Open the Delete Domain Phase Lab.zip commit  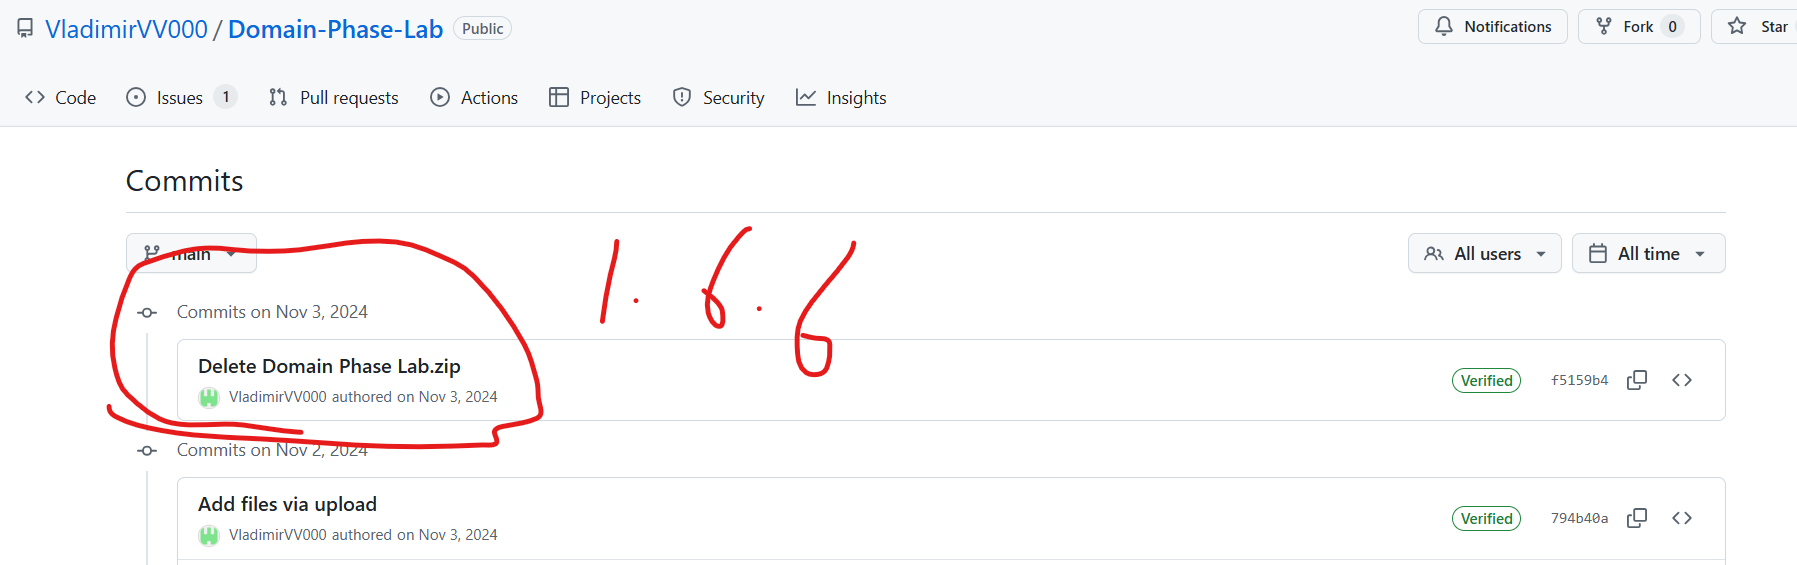pos(329,366)
